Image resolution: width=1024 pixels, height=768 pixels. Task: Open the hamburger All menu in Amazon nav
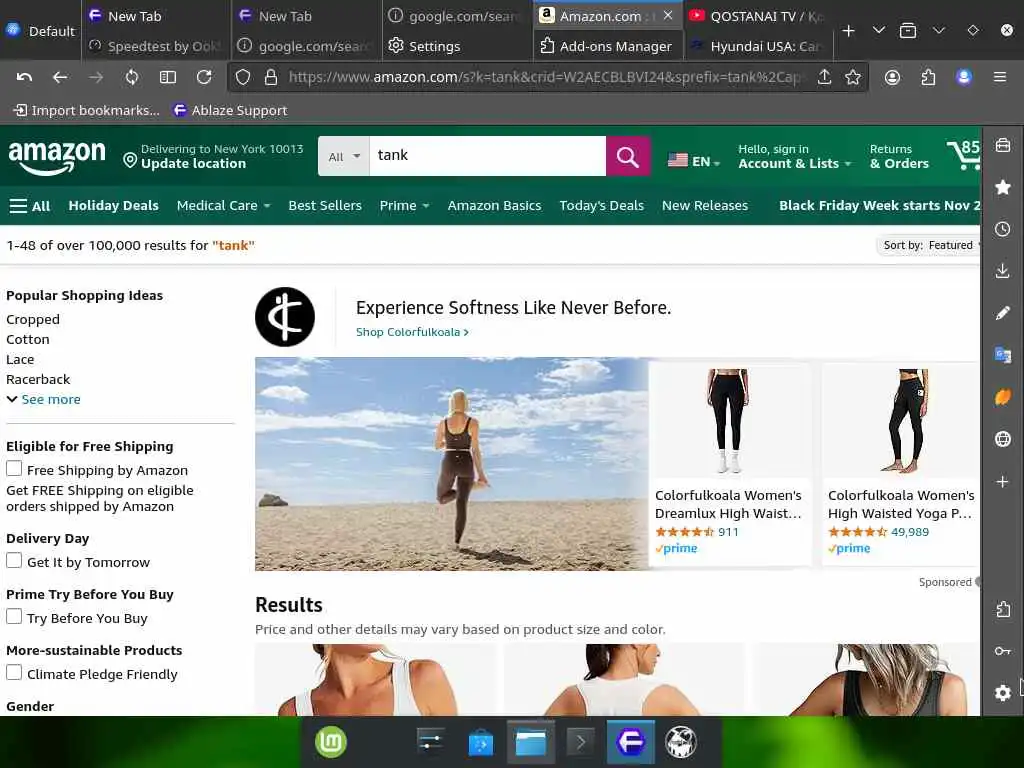30,206
